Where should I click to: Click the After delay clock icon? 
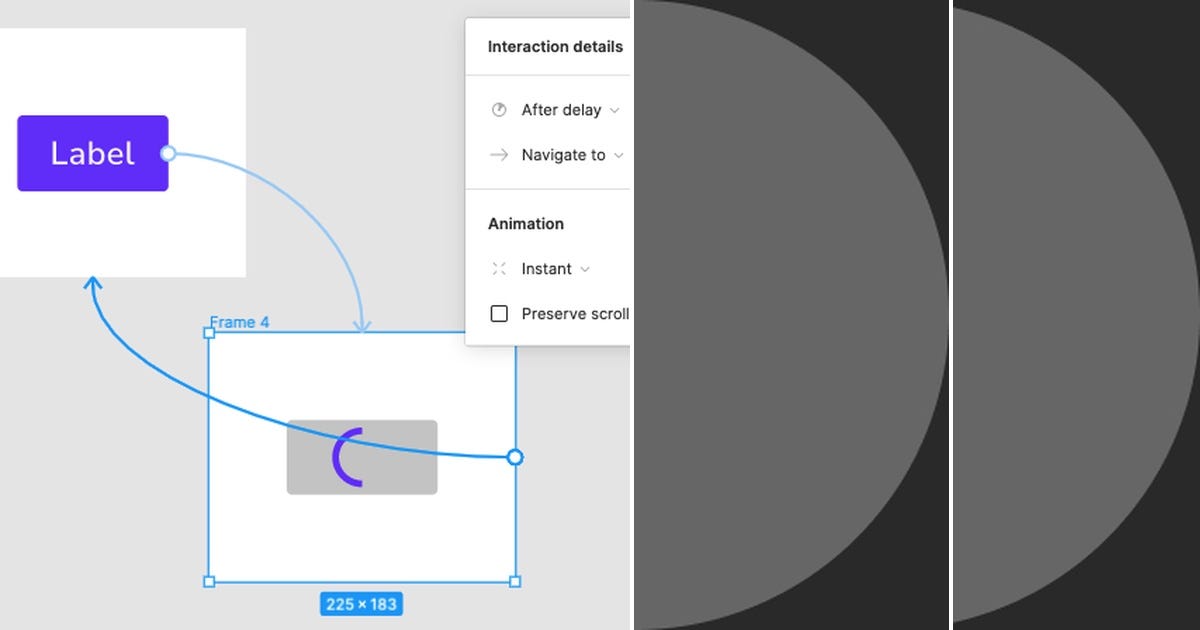pos(498,110)
